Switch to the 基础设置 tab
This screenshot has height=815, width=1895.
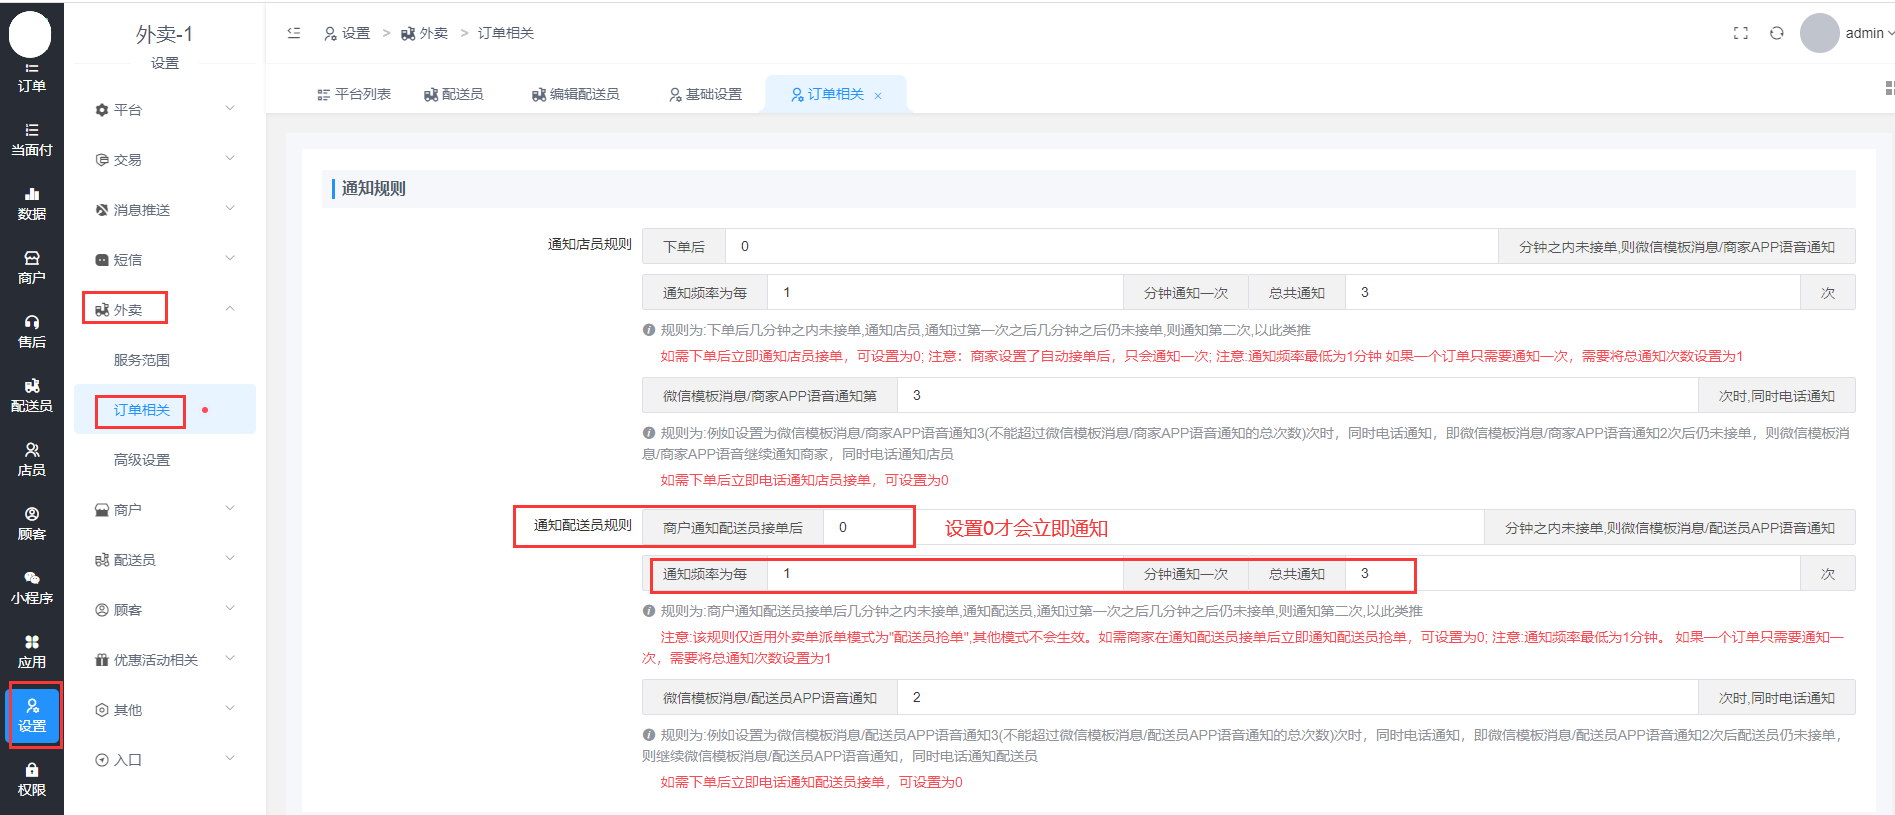click(706, 94)
